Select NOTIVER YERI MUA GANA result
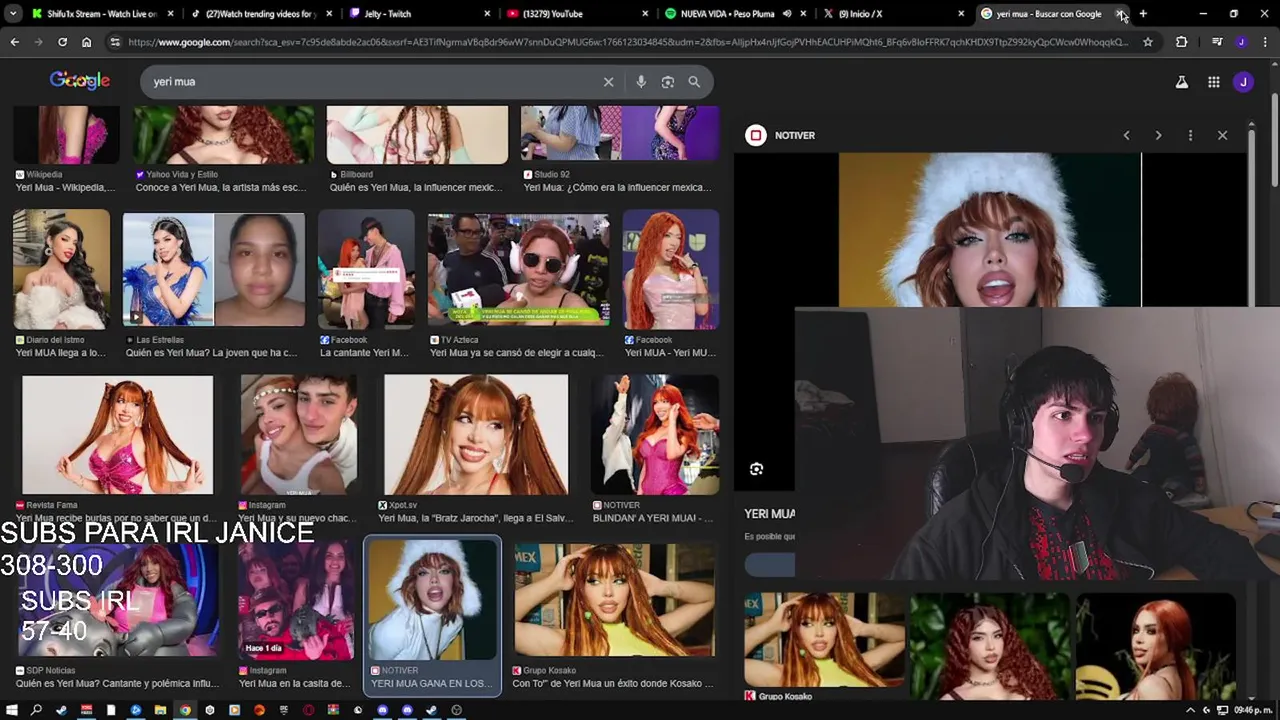Image resolution: width=1280 pixels, height=720 pixels. coord(432,615)
